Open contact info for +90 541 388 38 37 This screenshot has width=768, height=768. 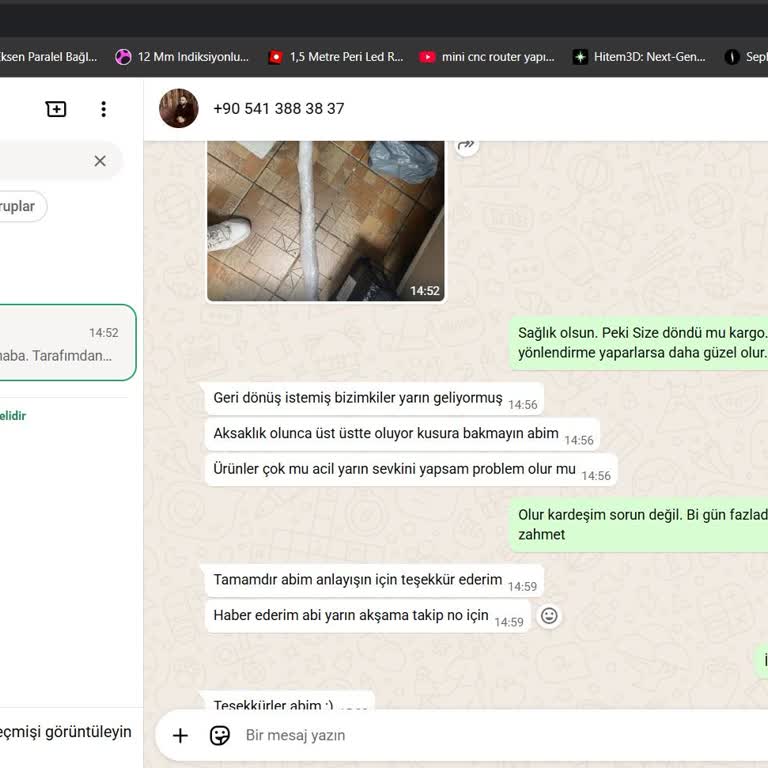pos(279,108)
